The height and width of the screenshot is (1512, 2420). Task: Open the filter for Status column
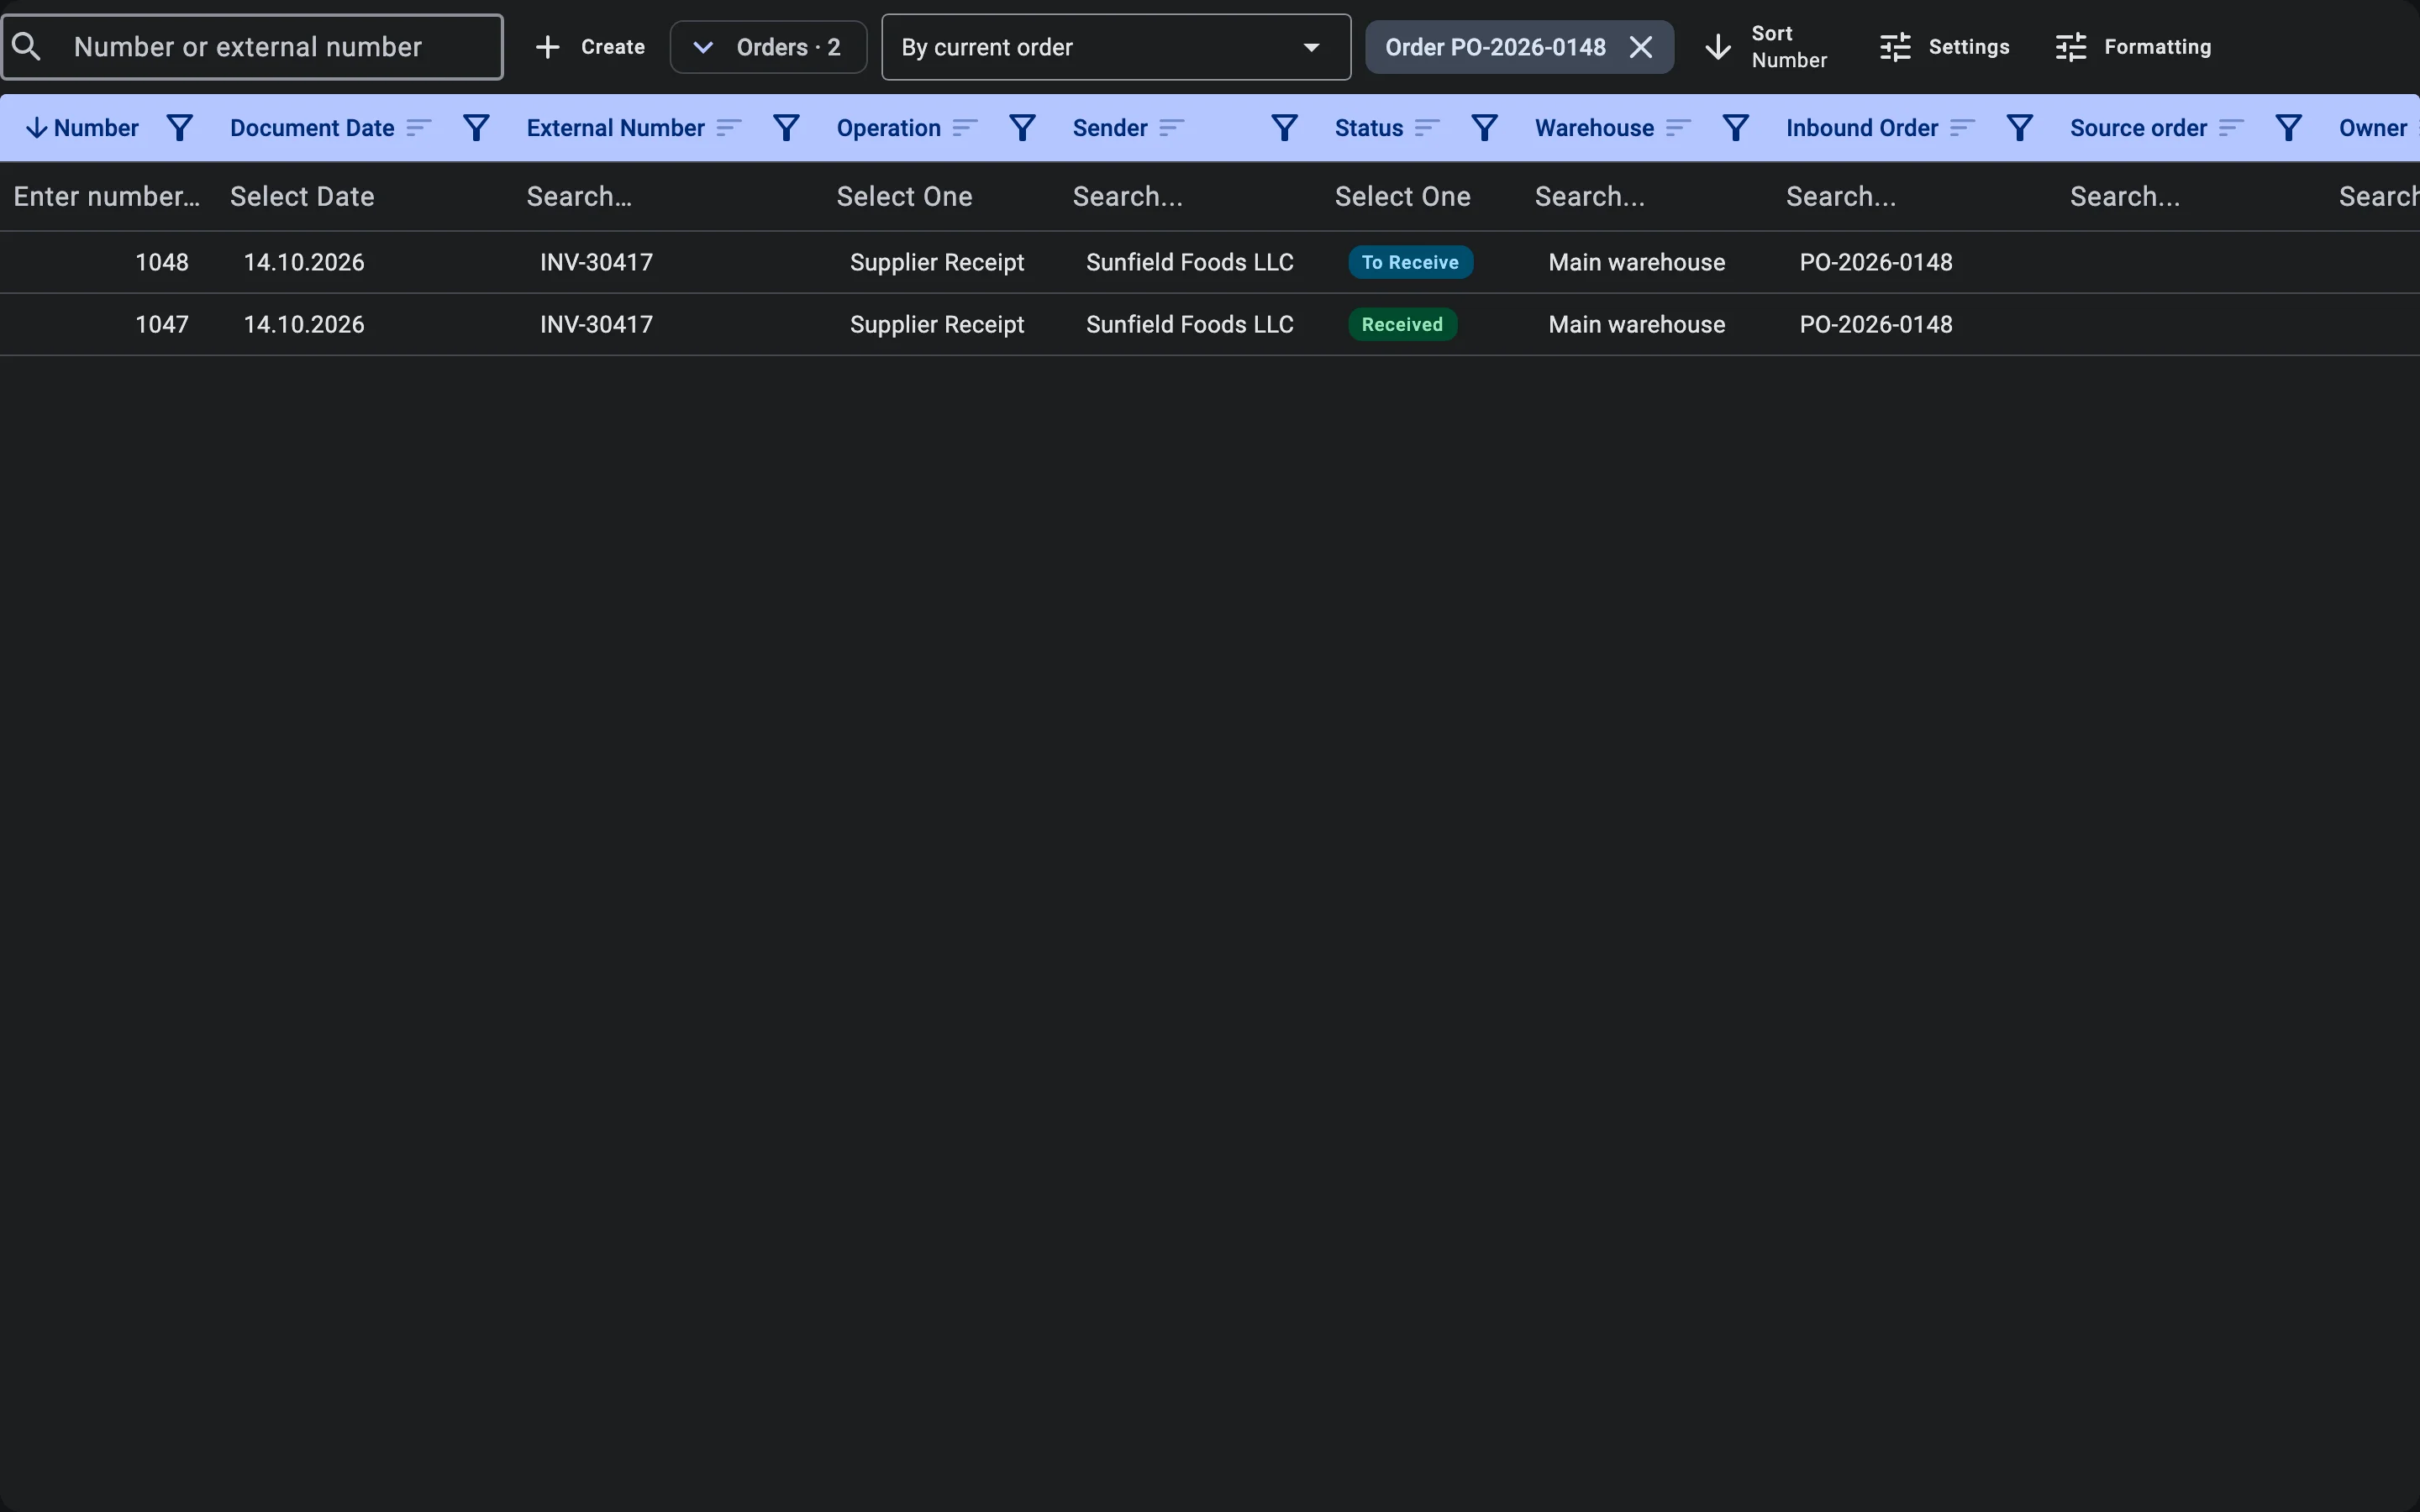[x=1484, y=128]
